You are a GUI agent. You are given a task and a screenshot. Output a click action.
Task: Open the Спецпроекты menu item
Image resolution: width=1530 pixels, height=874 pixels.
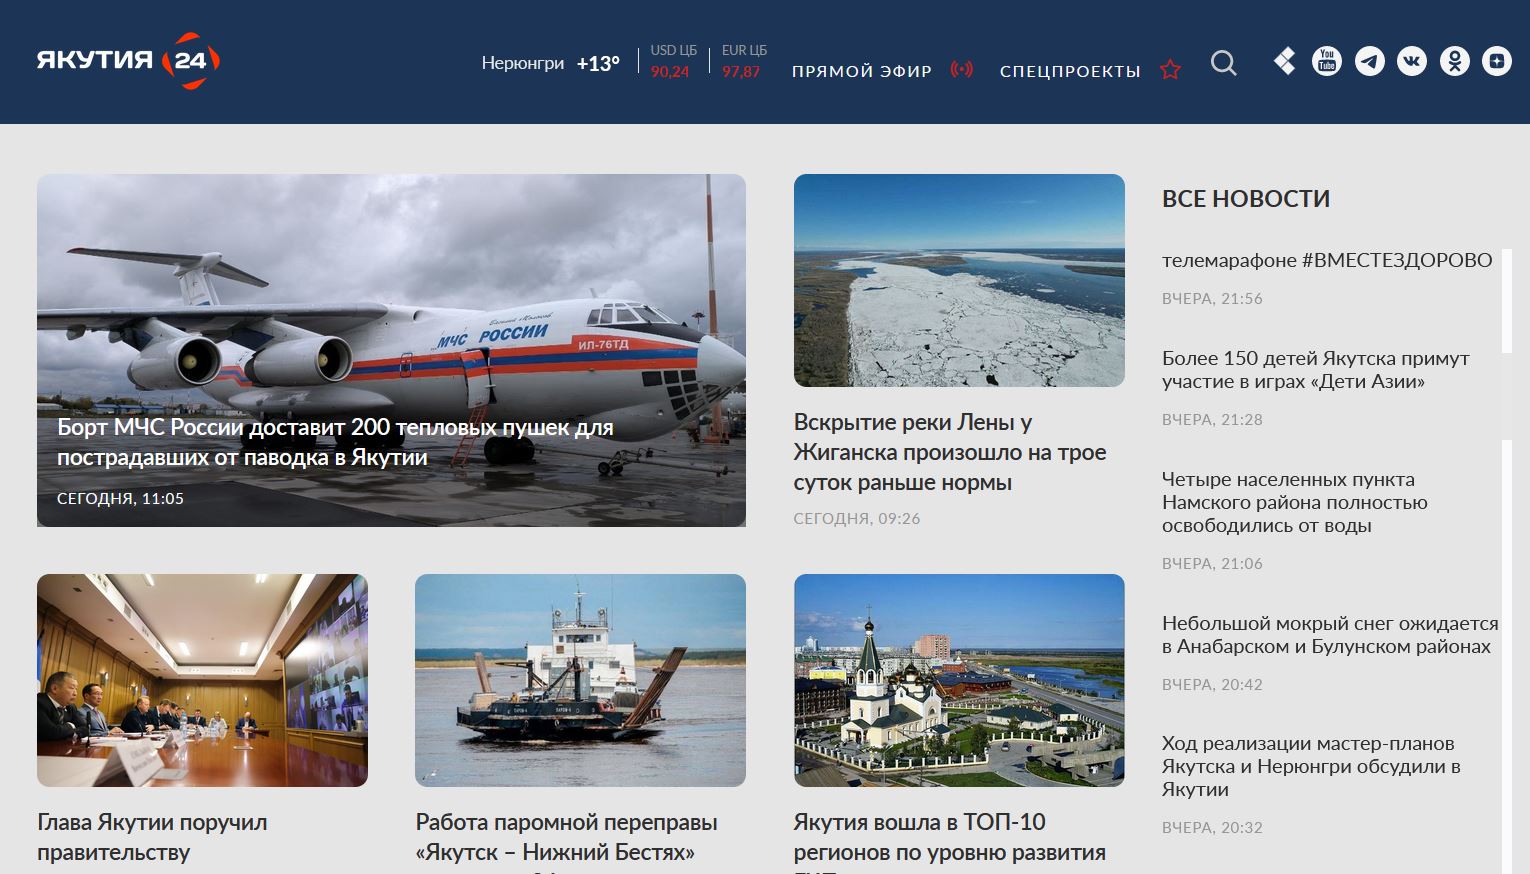click(1070, 71)
